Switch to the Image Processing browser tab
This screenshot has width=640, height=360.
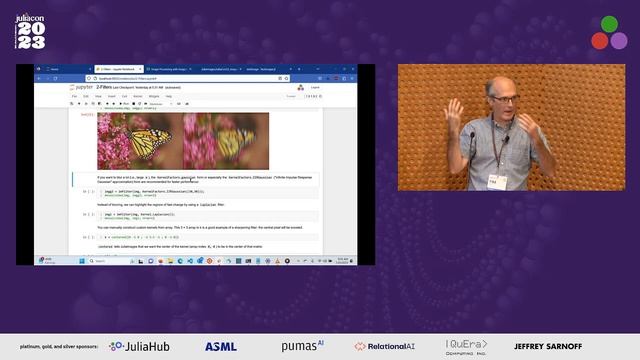169,69
